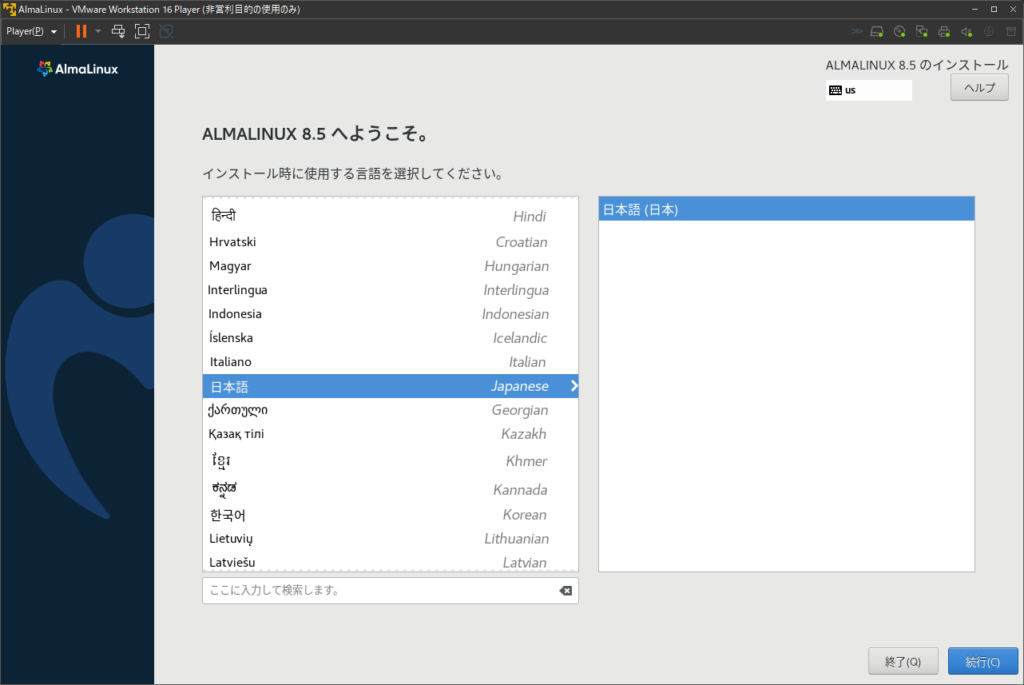The image size is (1024, 685).
Task: Select 한국어 (Korean) language
Action: click(x=391, y=515)
